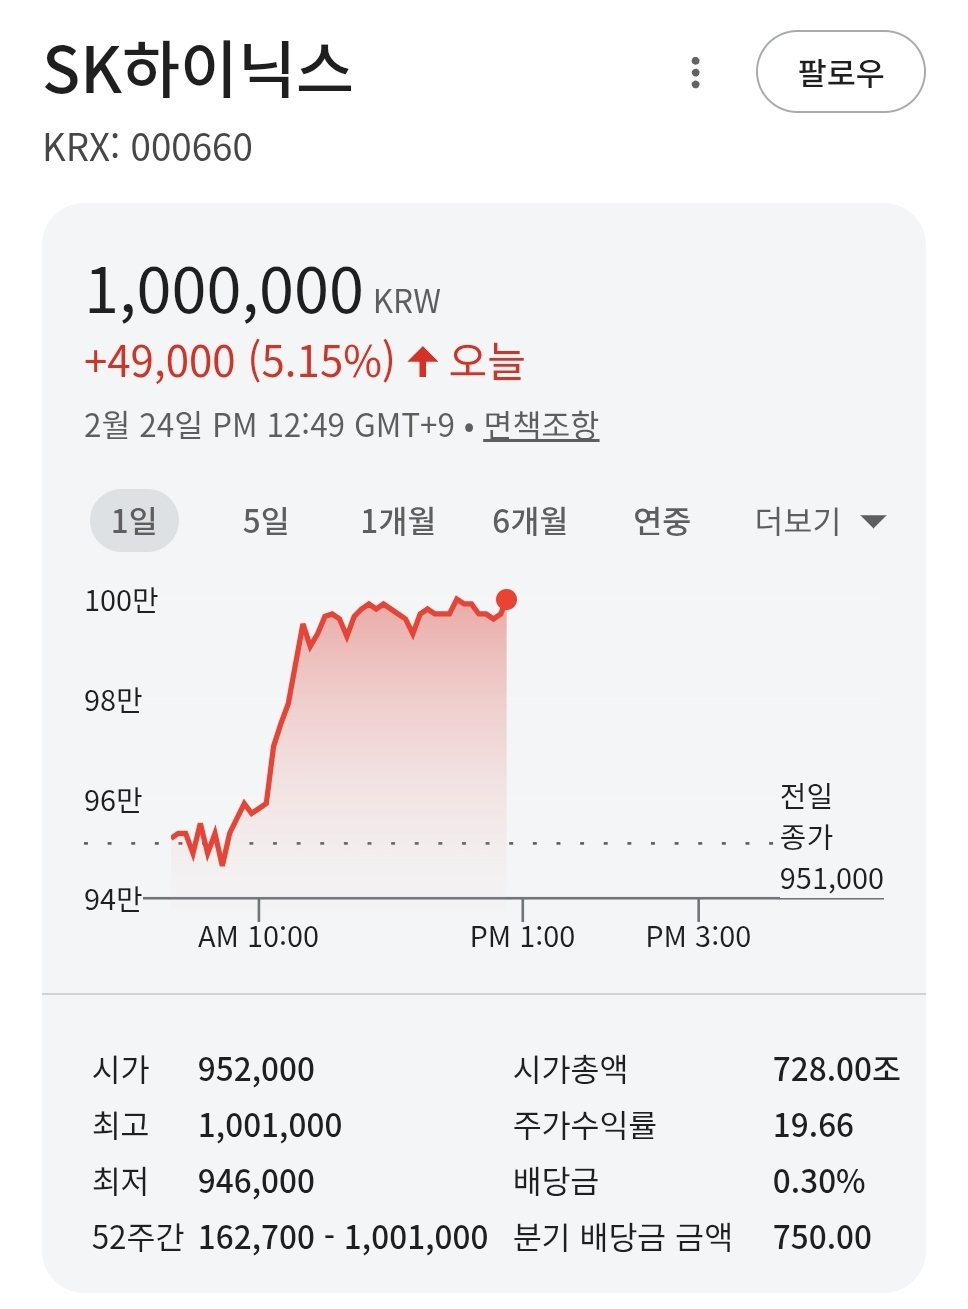Show the 1개월 chart range
Screen dimensions: 968x1309
[x=397, y=521]
